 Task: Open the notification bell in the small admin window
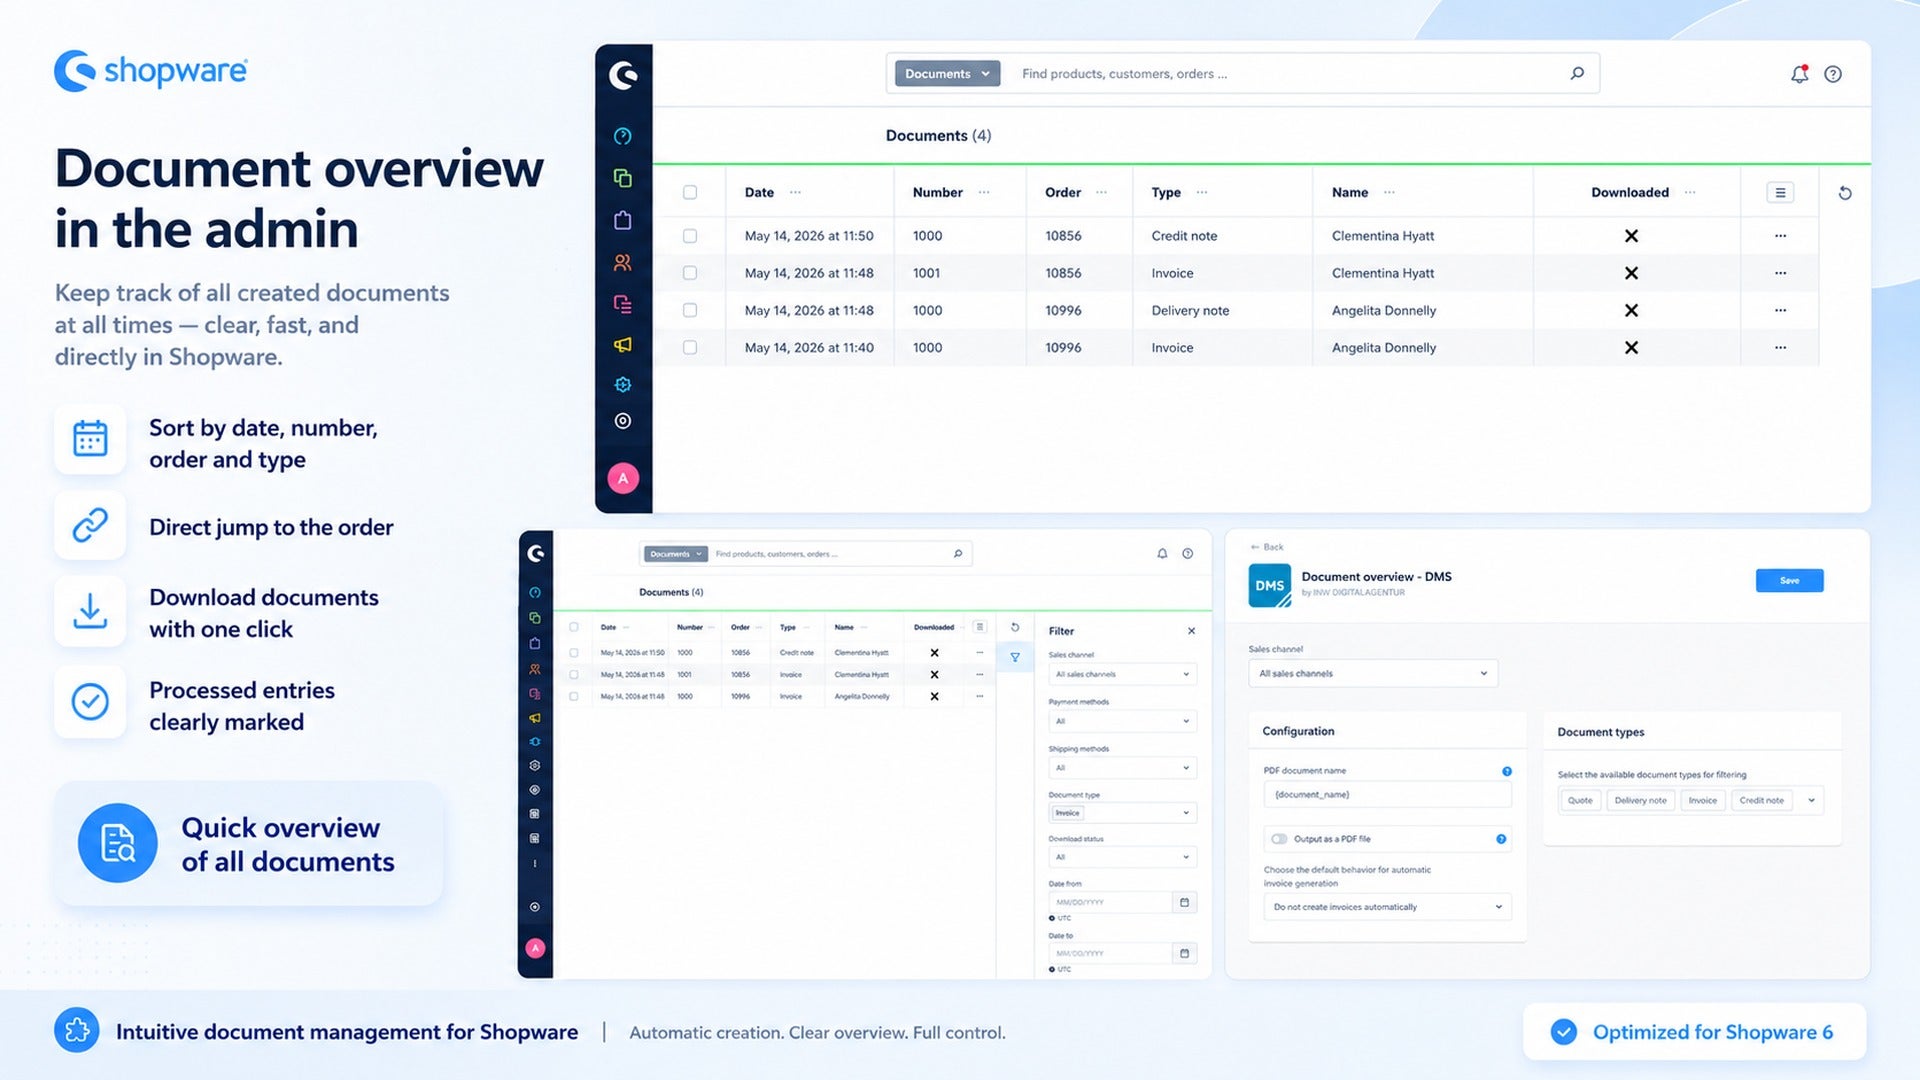[x=1162, y=553]
